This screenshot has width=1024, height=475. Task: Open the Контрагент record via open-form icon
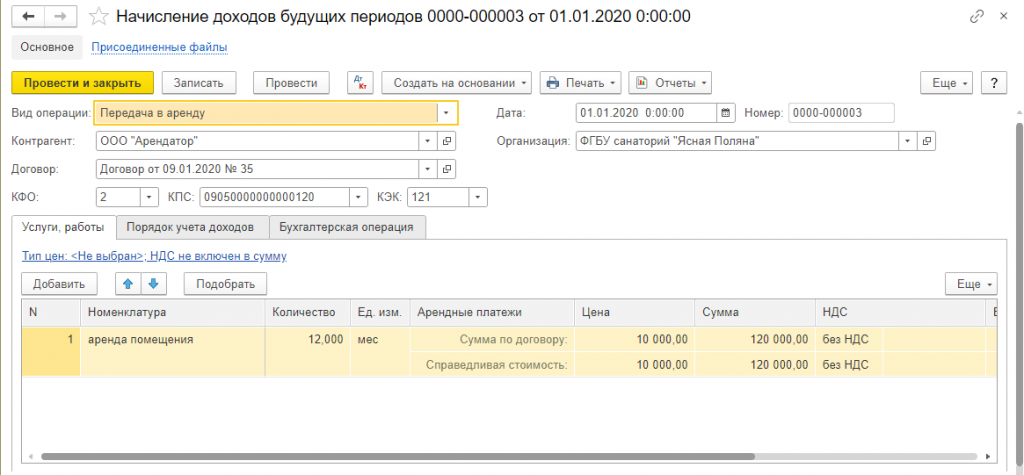[x=447, y=141]
